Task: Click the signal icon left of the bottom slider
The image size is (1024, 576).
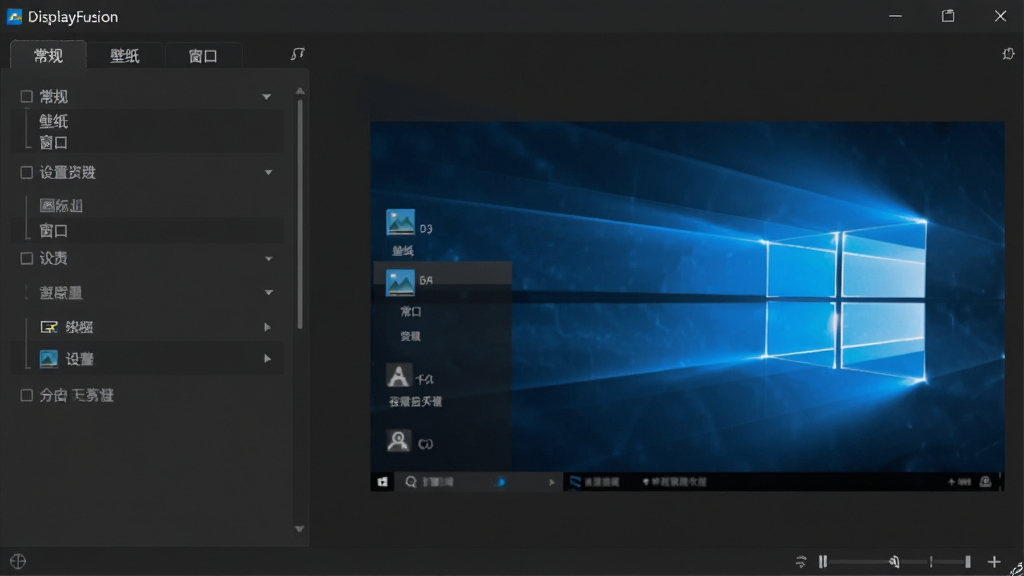Action: 801,562
